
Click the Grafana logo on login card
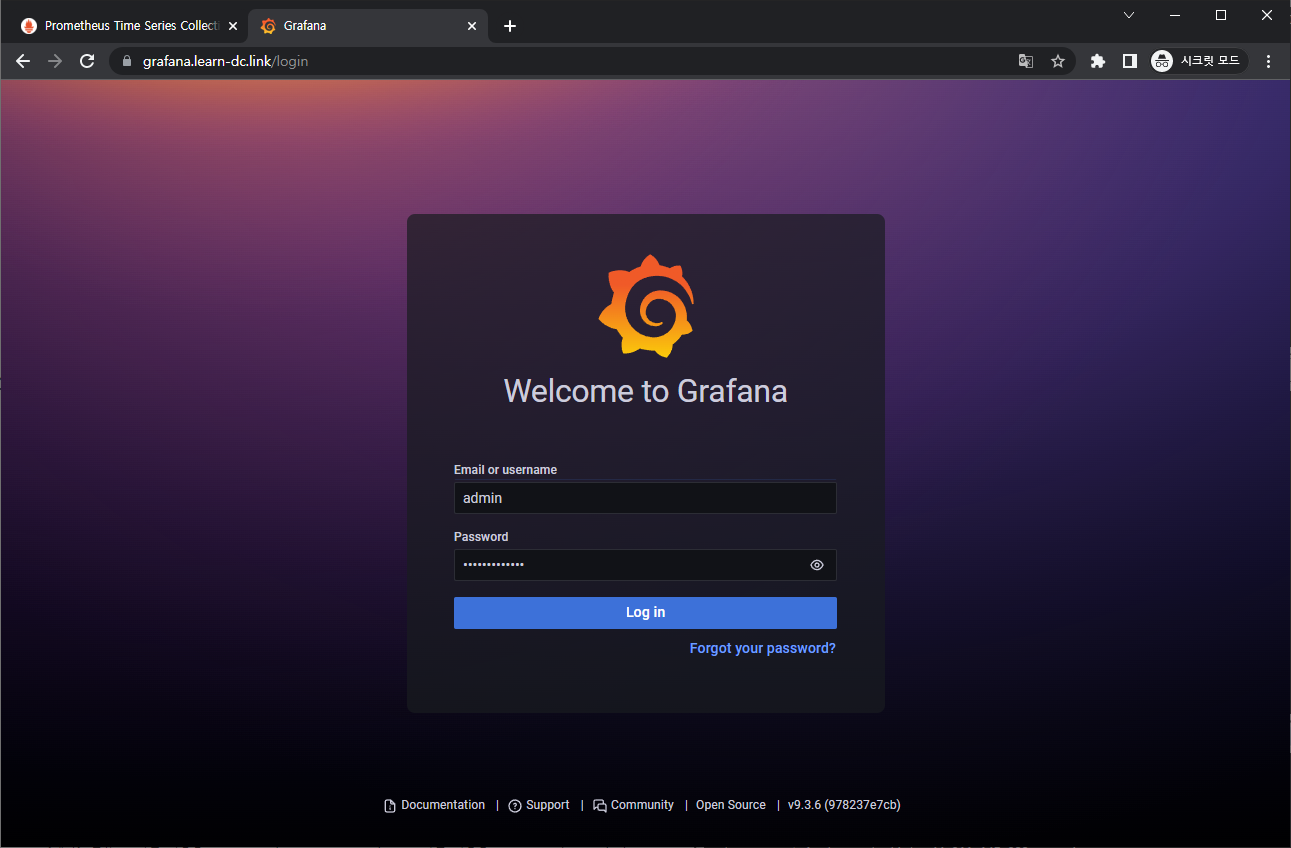(645, 306)
